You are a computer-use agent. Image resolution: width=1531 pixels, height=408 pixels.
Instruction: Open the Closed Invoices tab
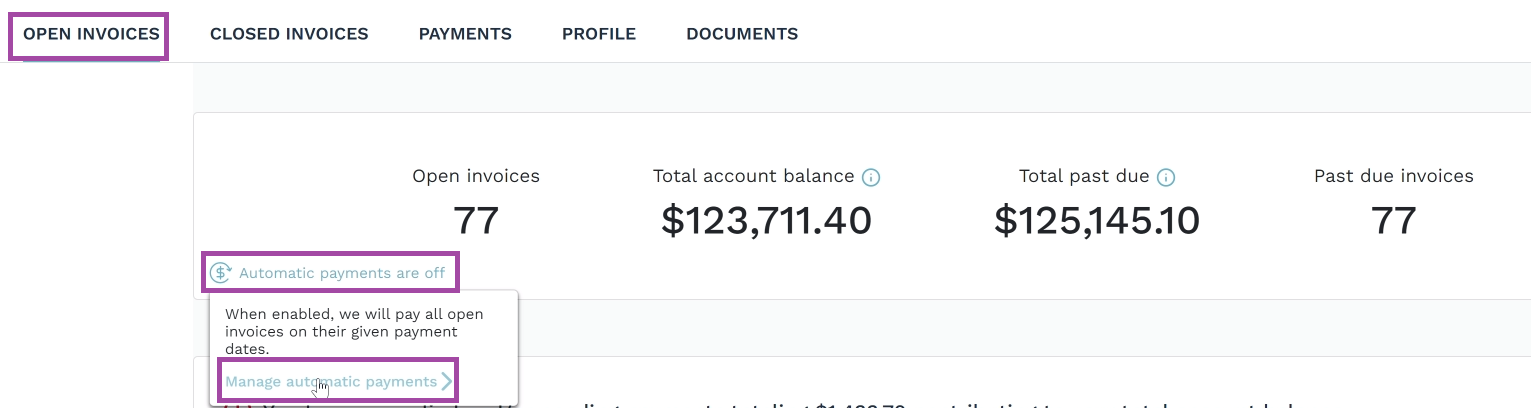point(289,34)
